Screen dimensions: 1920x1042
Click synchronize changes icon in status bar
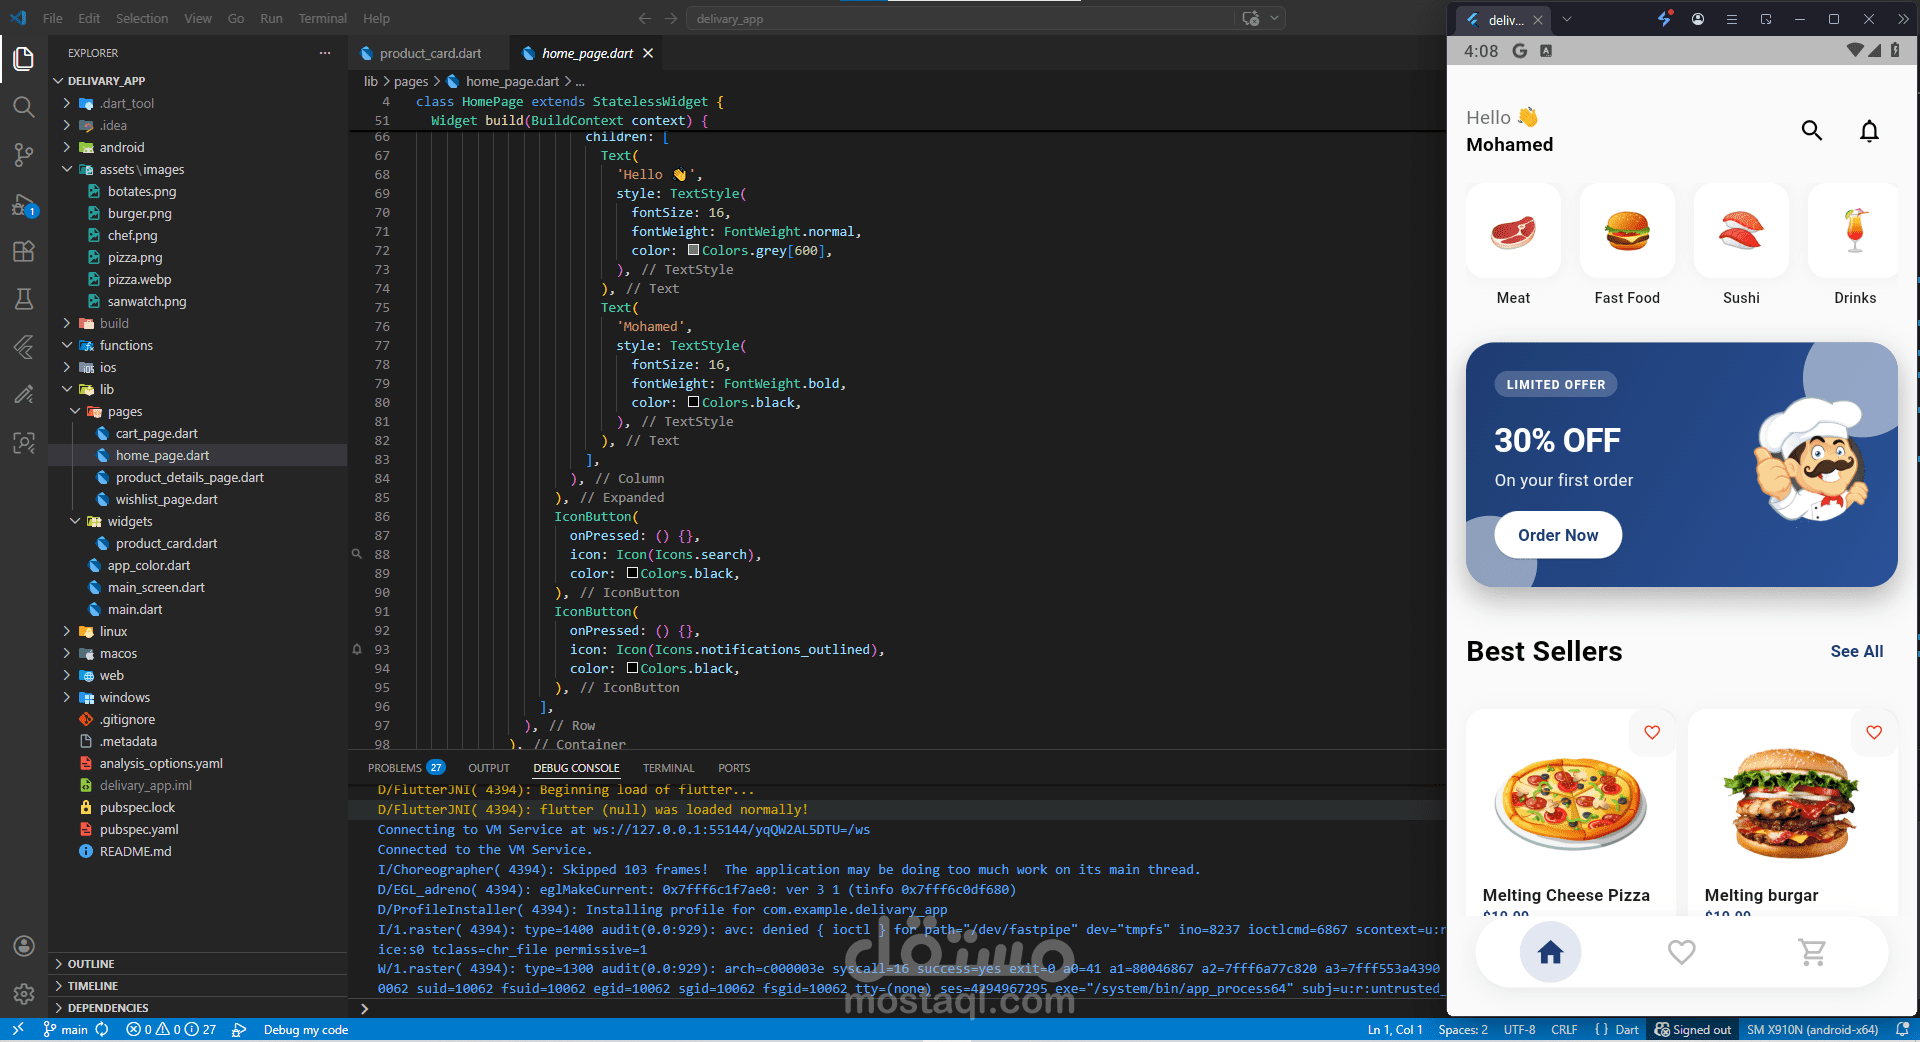coord(102,1029)
